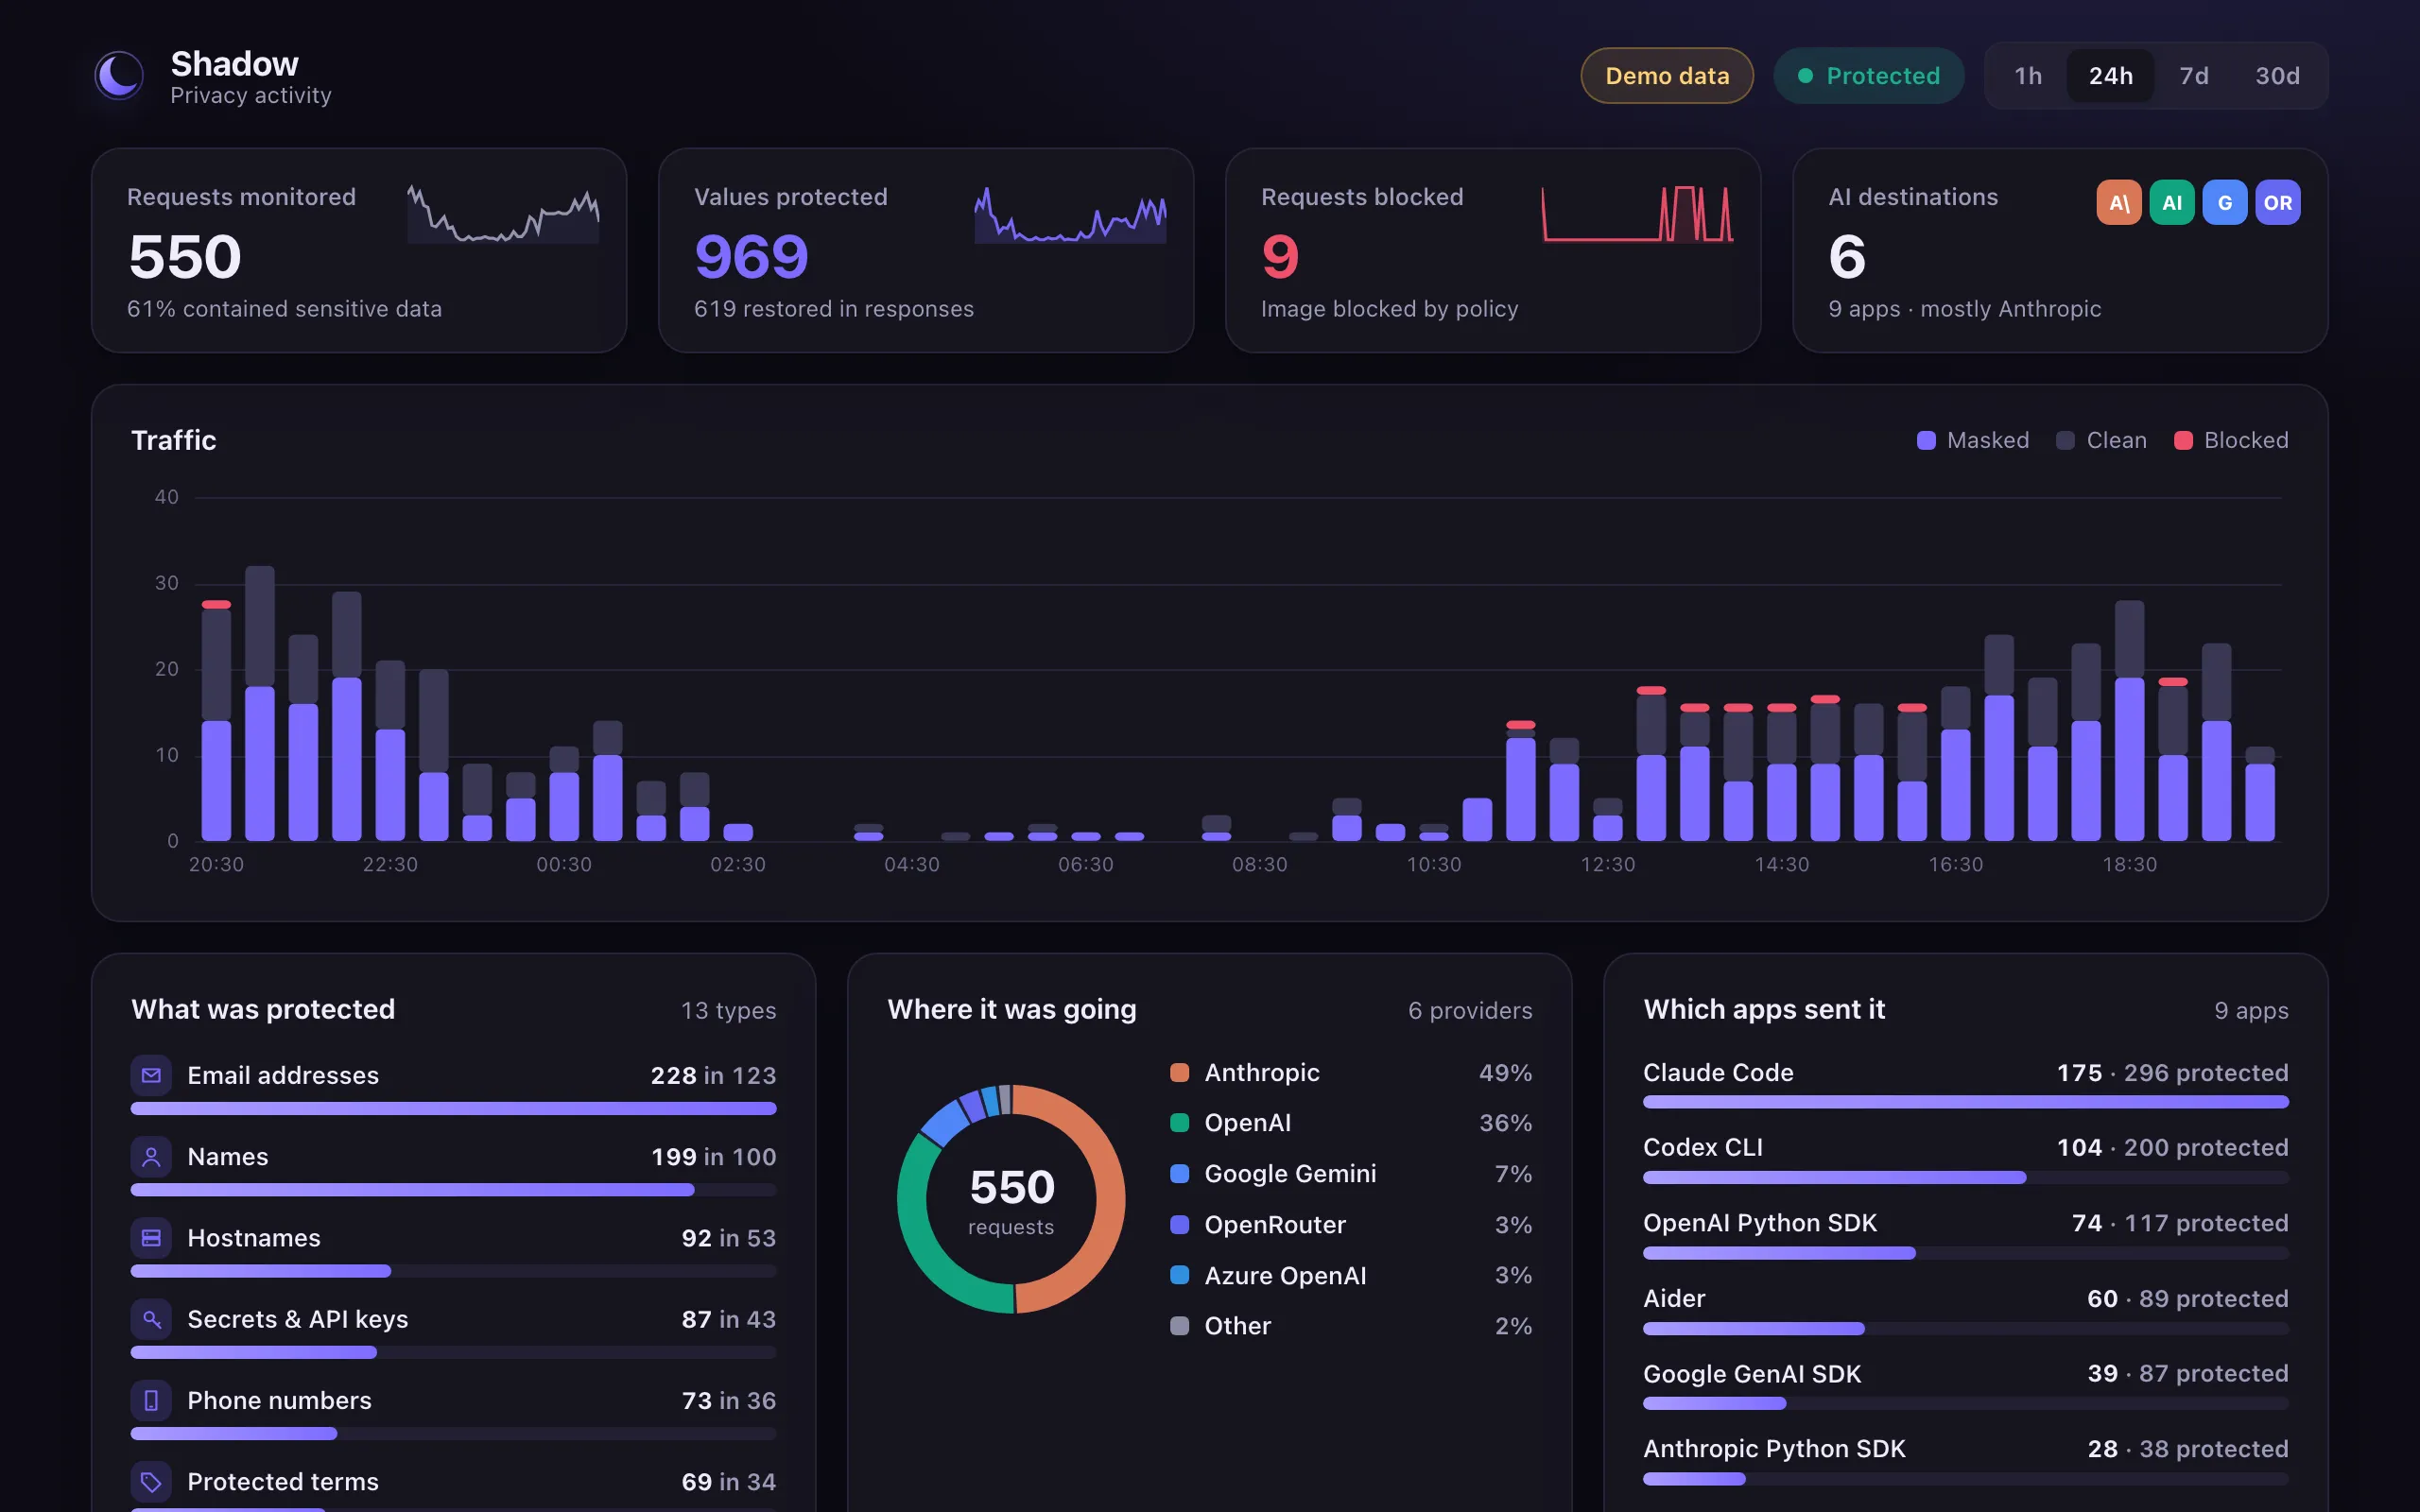Select the 24h time range

[x=2110, y=76]
